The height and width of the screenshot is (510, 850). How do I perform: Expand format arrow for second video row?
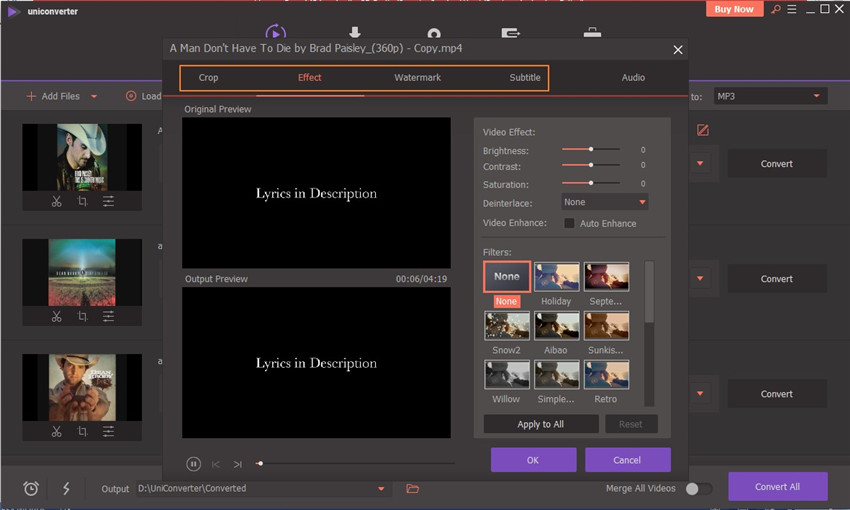click(x=700, y=279)
